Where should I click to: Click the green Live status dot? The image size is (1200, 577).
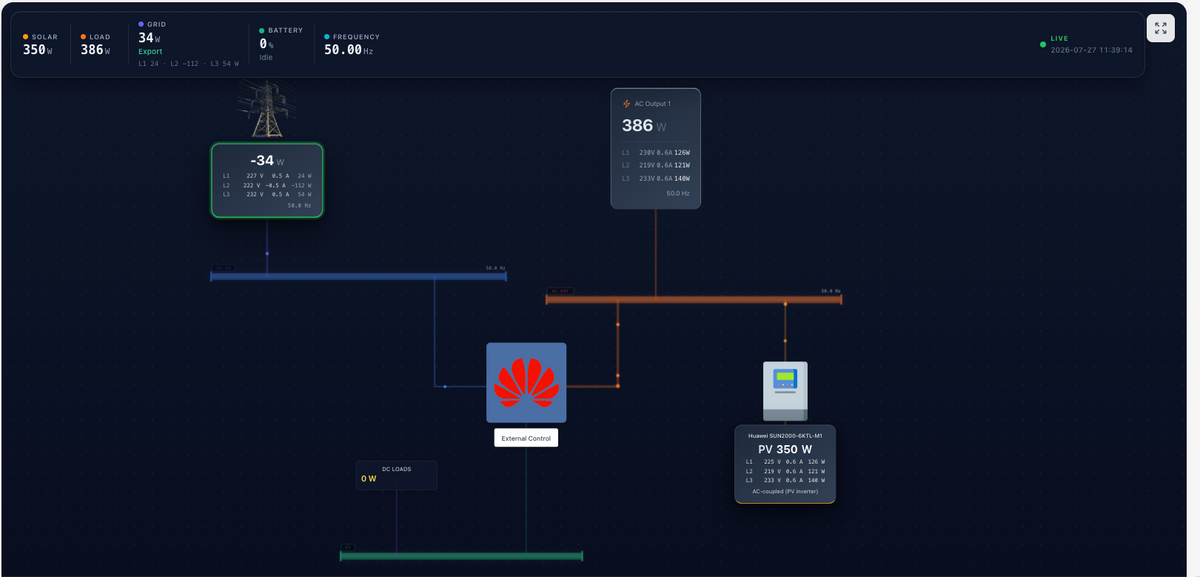click(x=1043, y=44)
